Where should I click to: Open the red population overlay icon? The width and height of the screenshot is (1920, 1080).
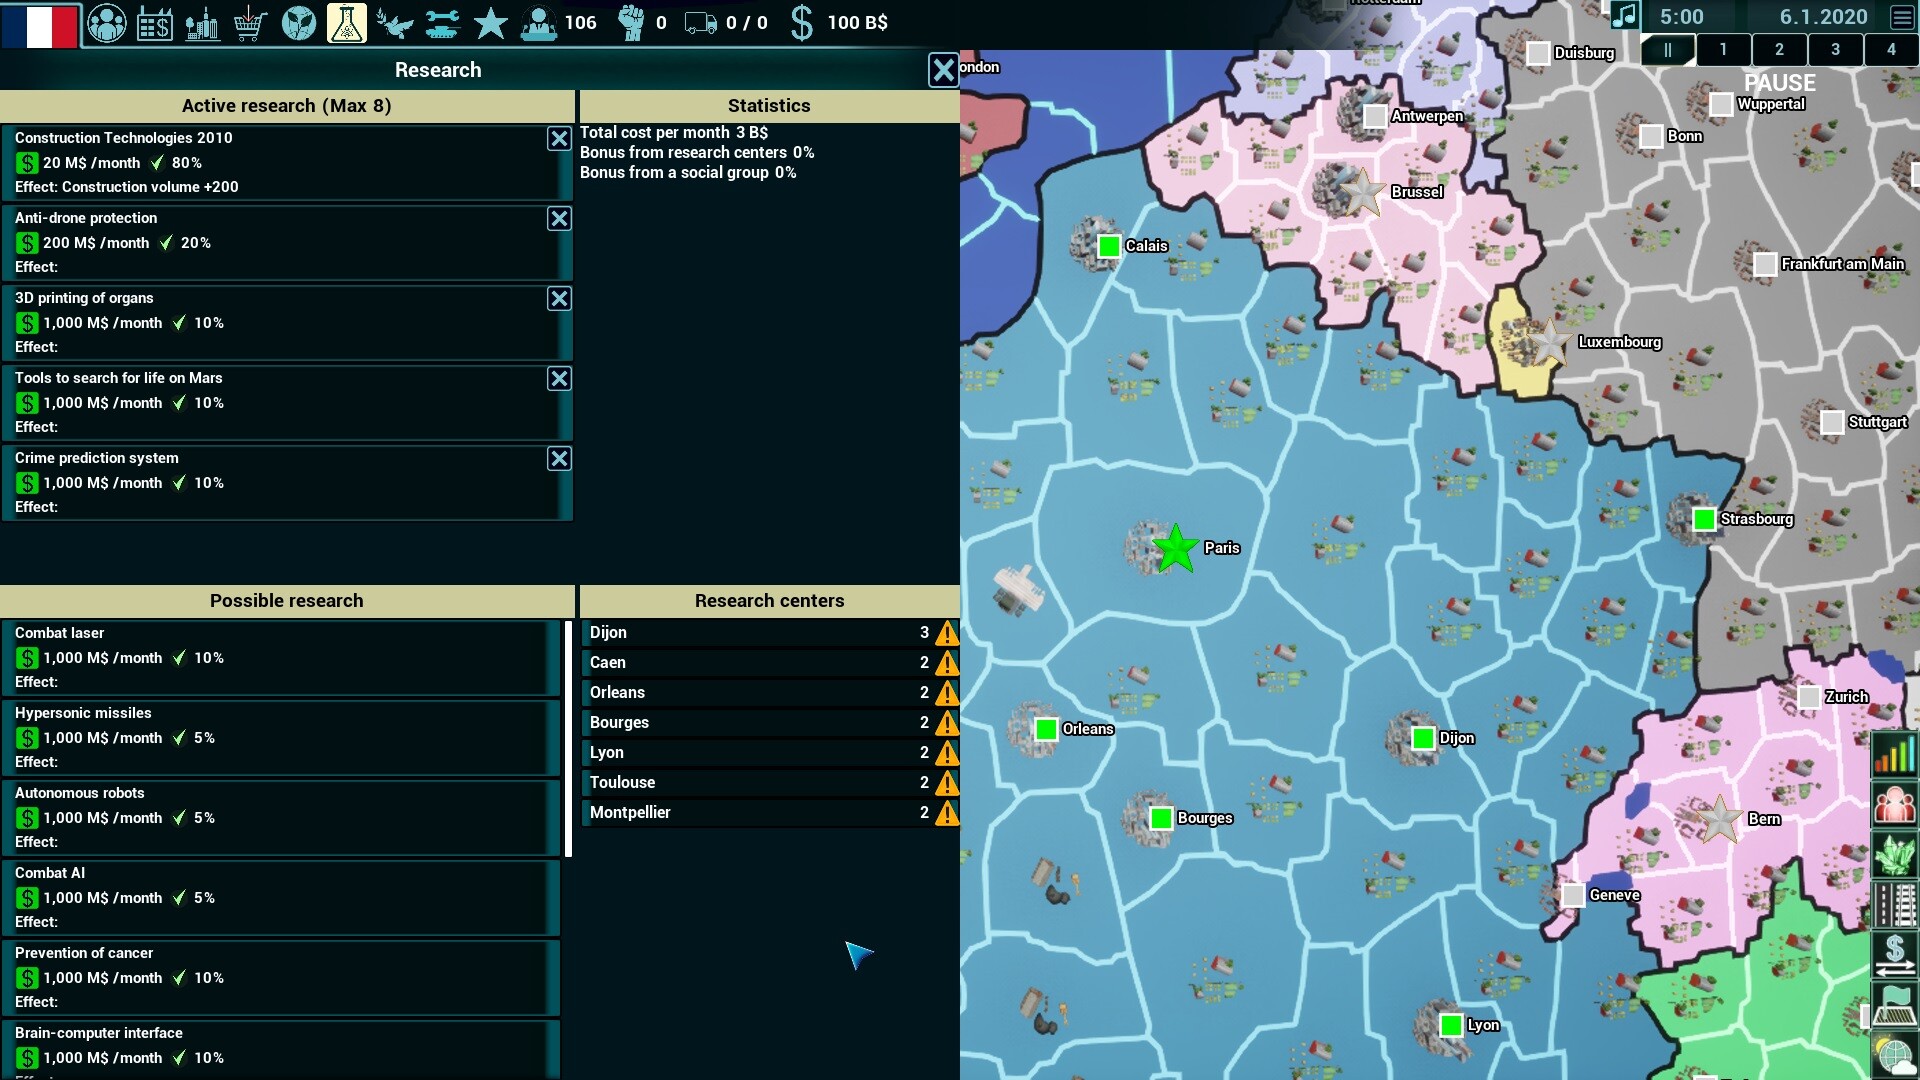(1895, 805)
